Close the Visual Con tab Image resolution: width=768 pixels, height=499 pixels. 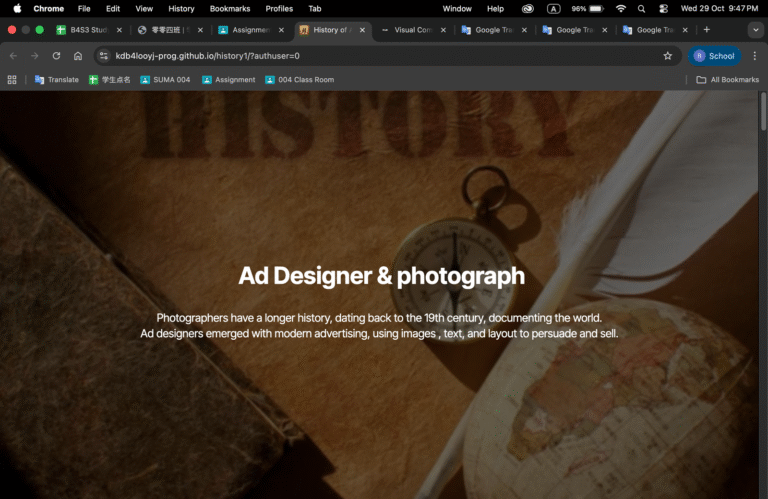[x=443, y=30]
